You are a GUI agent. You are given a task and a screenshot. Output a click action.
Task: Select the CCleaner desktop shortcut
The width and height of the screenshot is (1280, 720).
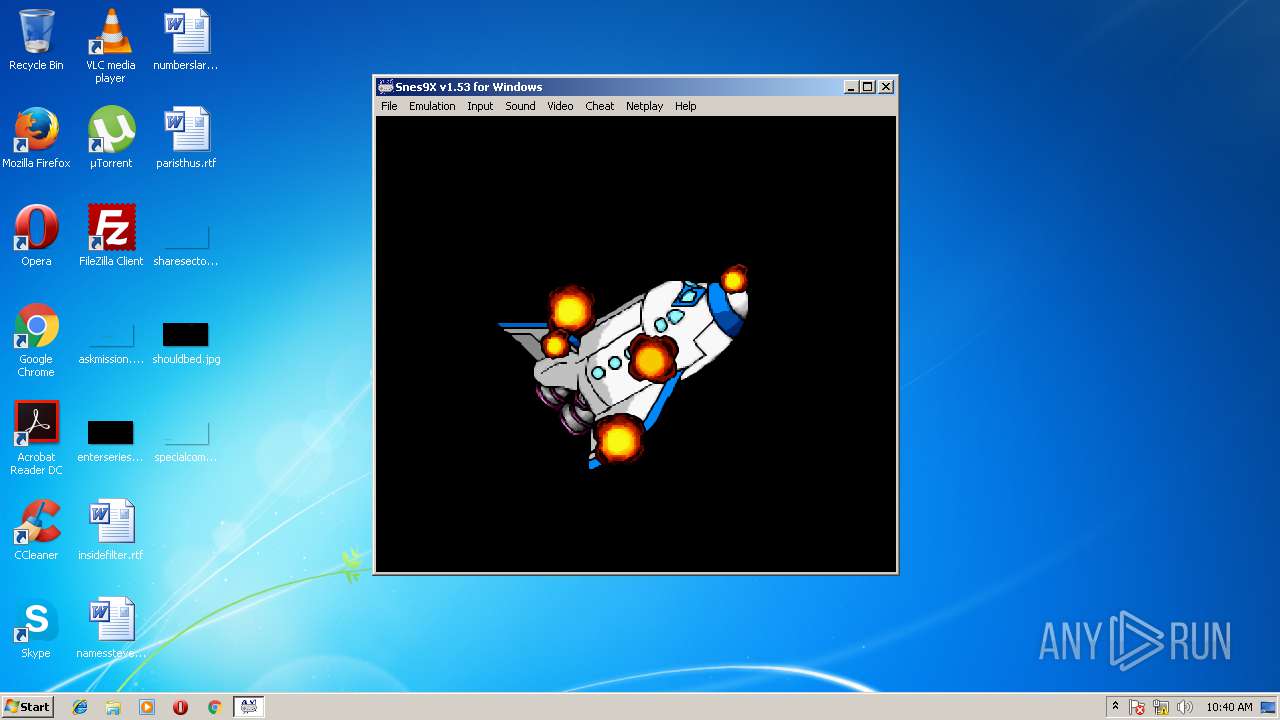coord(36,530)
